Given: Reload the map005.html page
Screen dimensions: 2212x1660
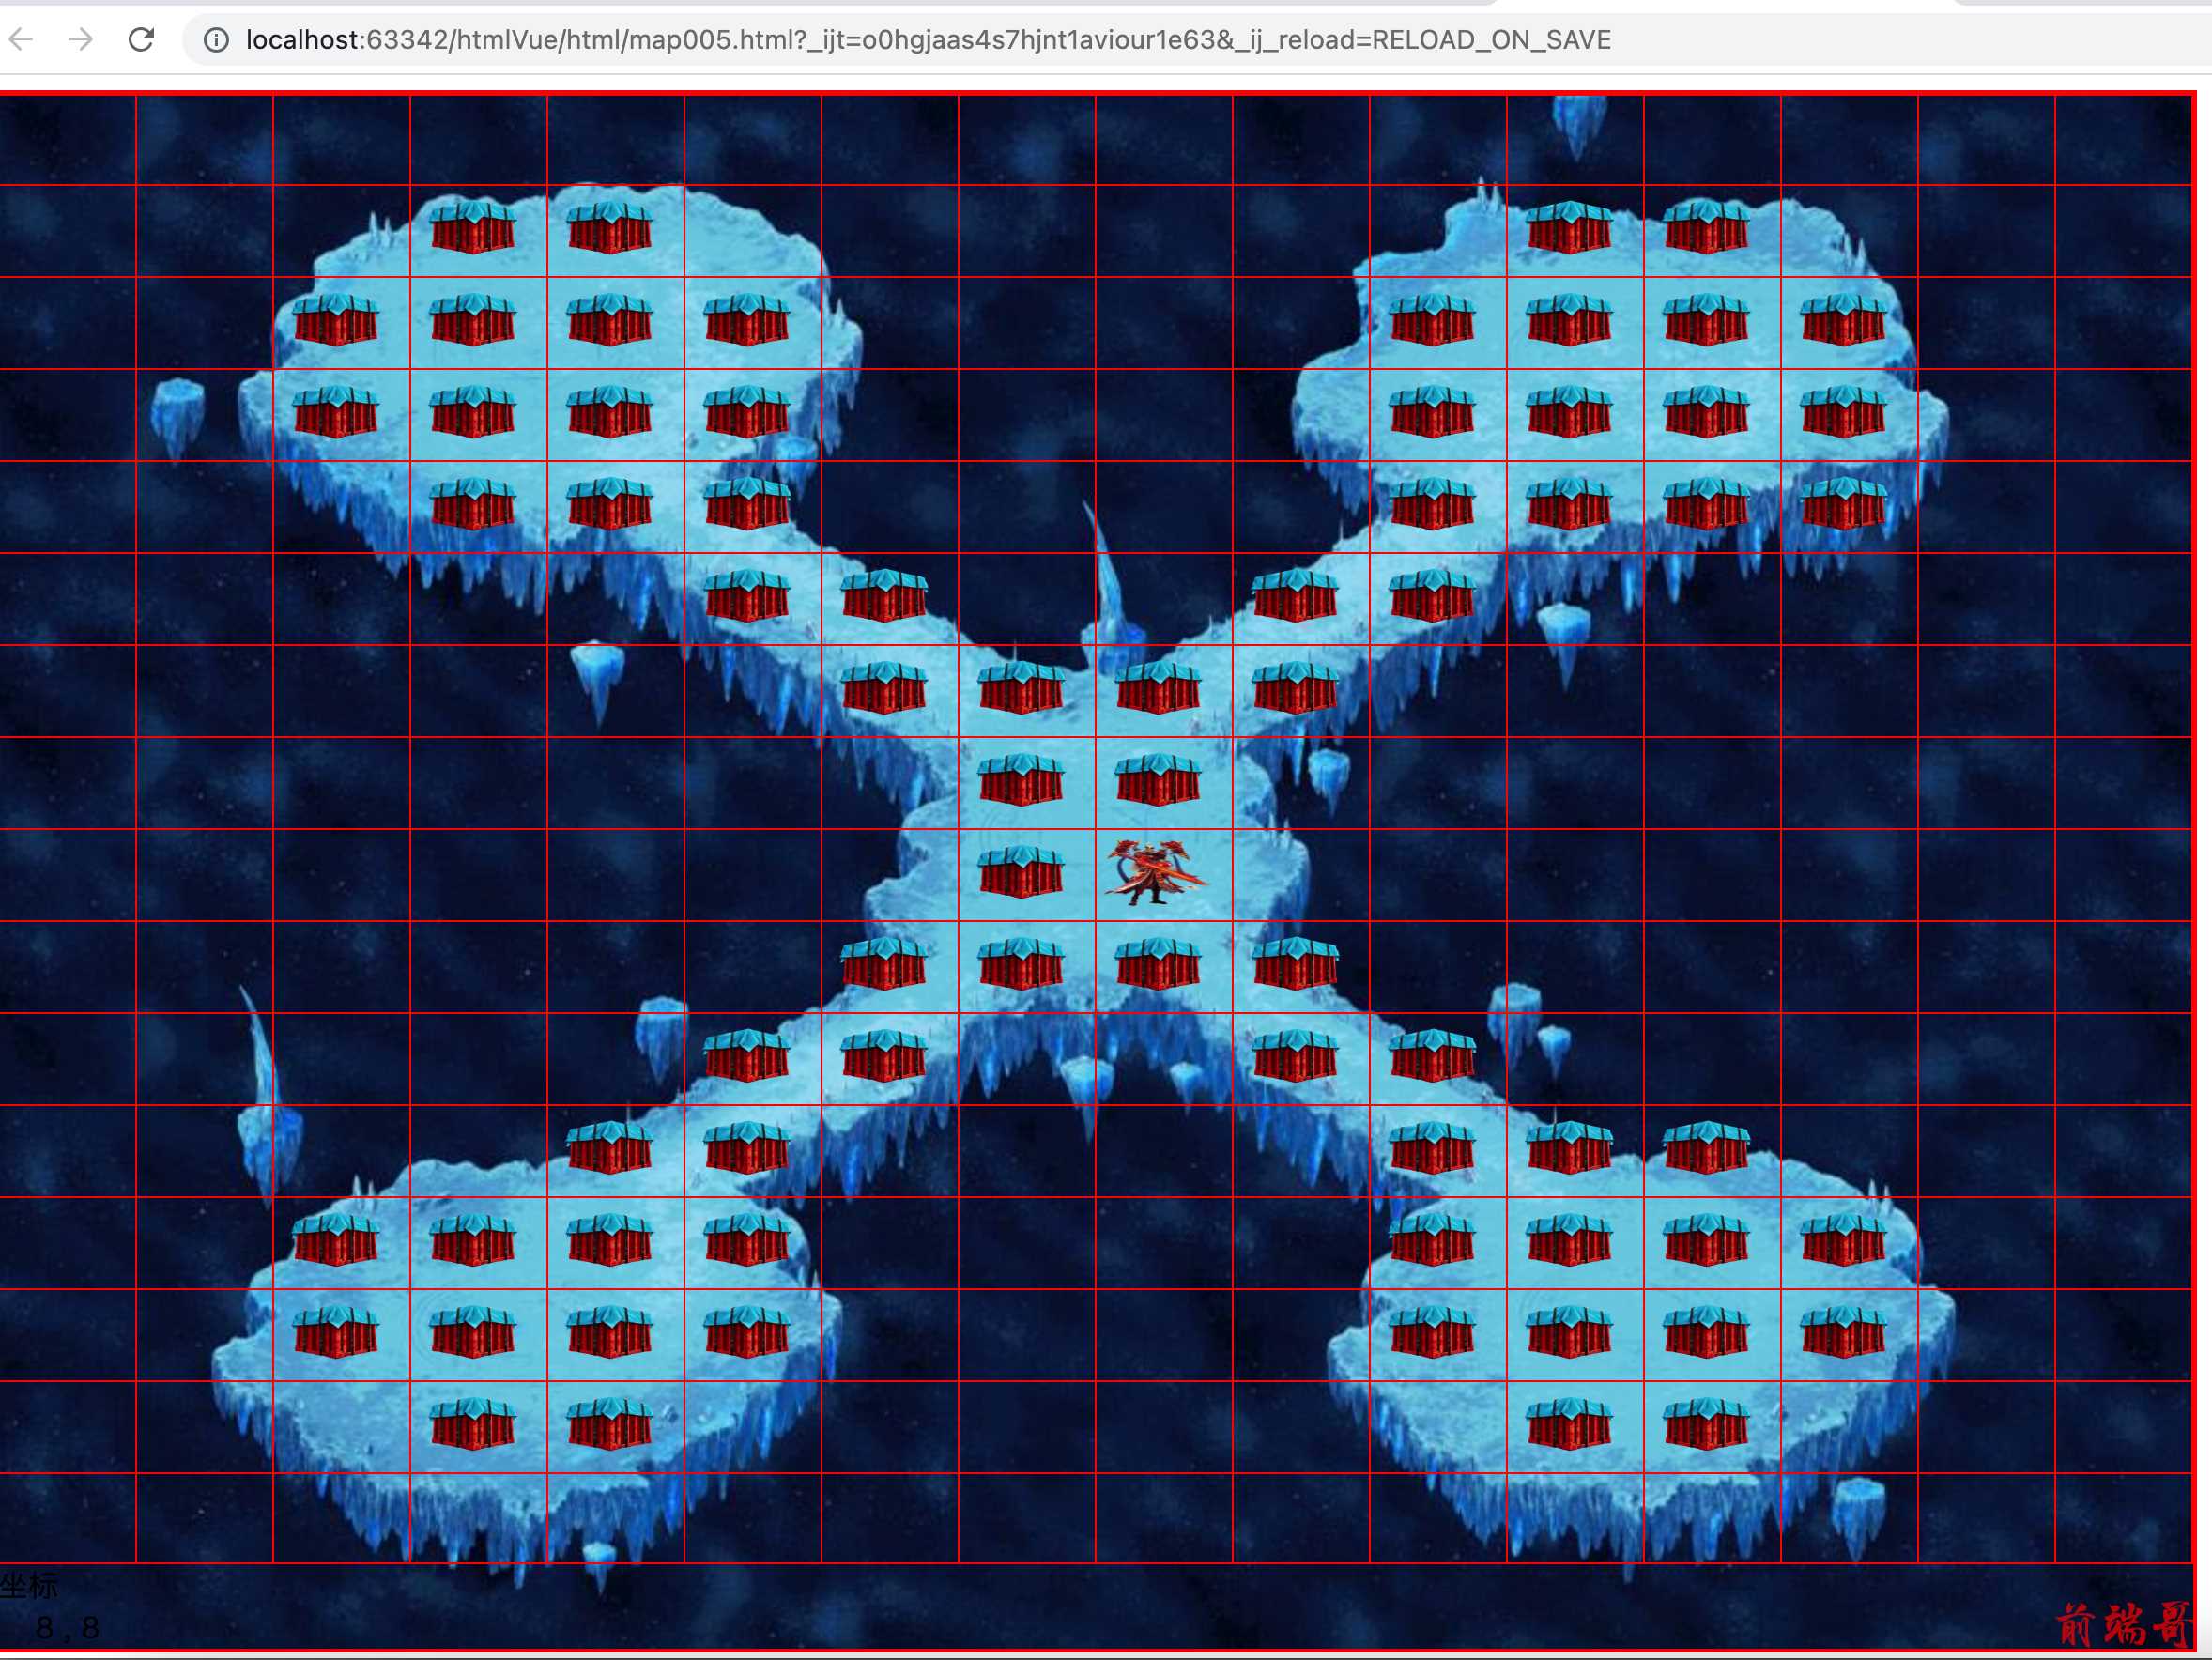Looking at the screenshot, I should point(141,40).
